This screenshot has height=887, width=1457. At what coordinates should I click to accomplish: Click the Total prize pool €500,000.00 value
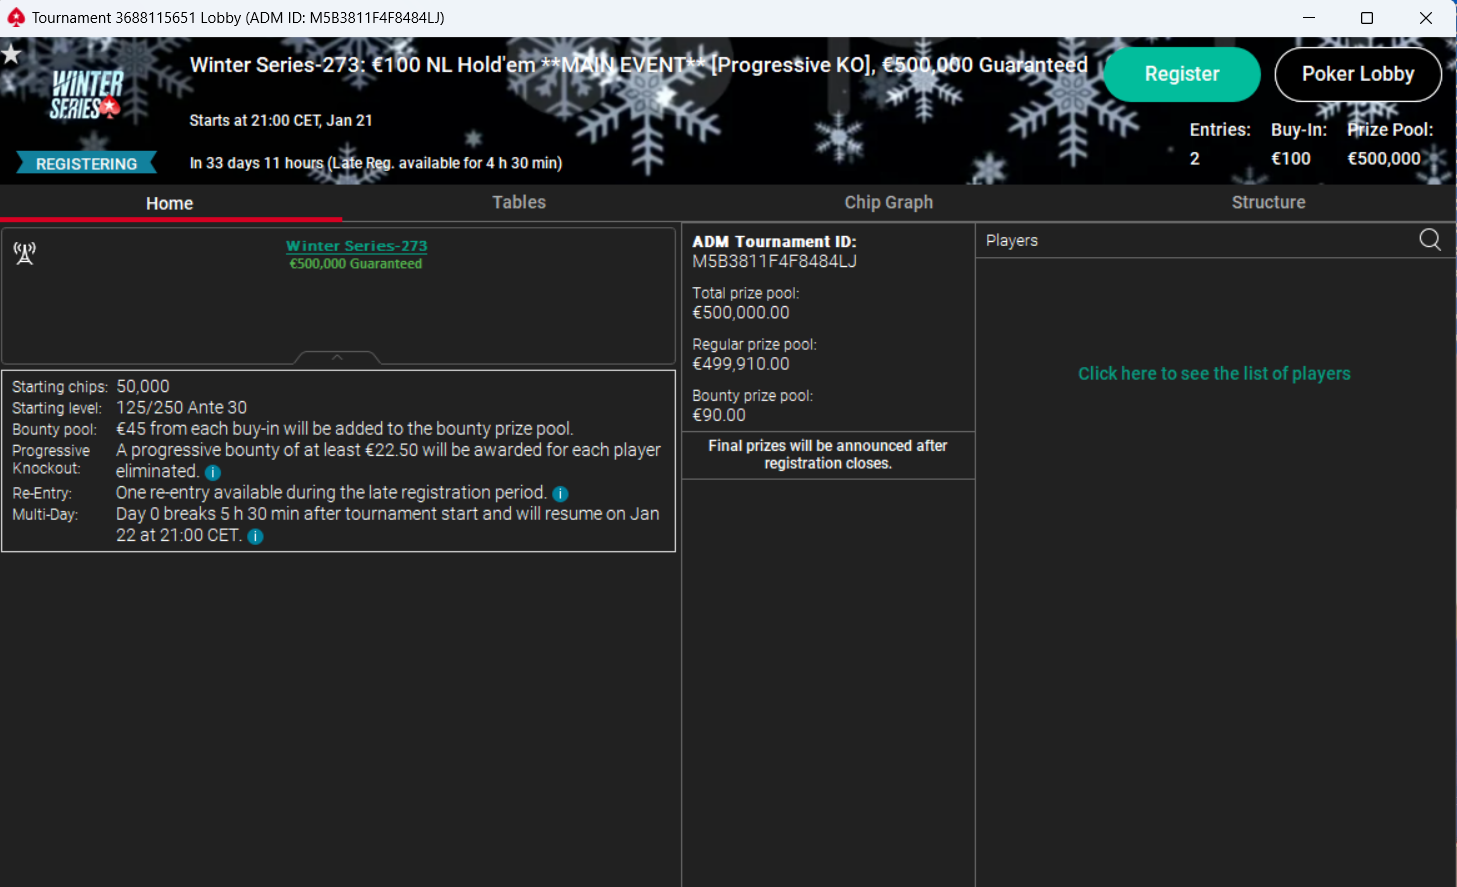pyautogui.click(x=741, y=313)
